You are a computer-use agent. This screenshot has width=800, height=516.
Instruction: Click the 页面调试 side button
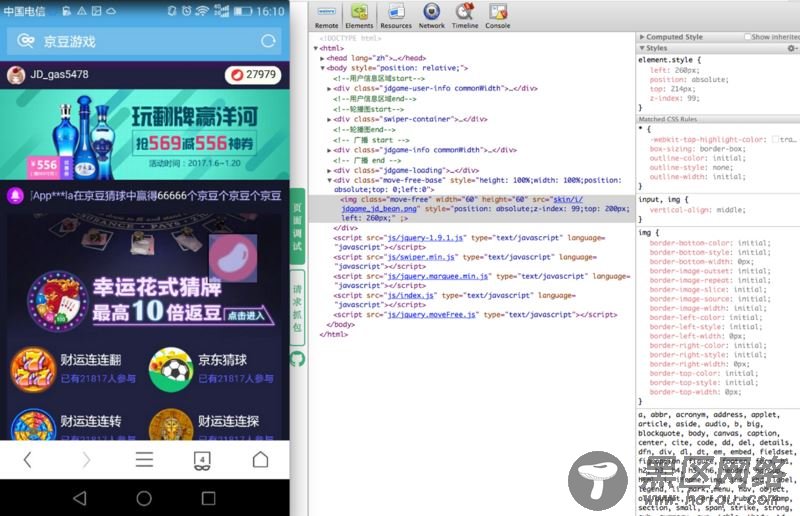pyautogui.click(x=297, y=226)
